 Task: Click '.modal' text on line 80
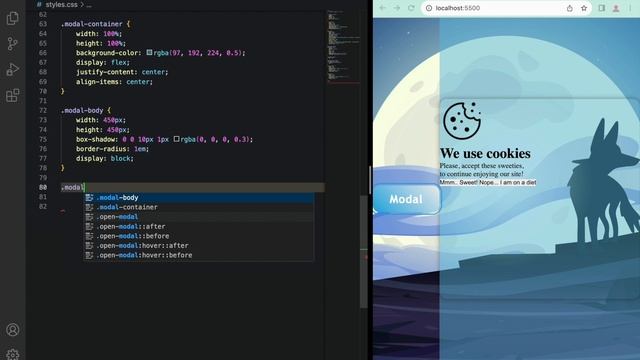click(72, 187)
